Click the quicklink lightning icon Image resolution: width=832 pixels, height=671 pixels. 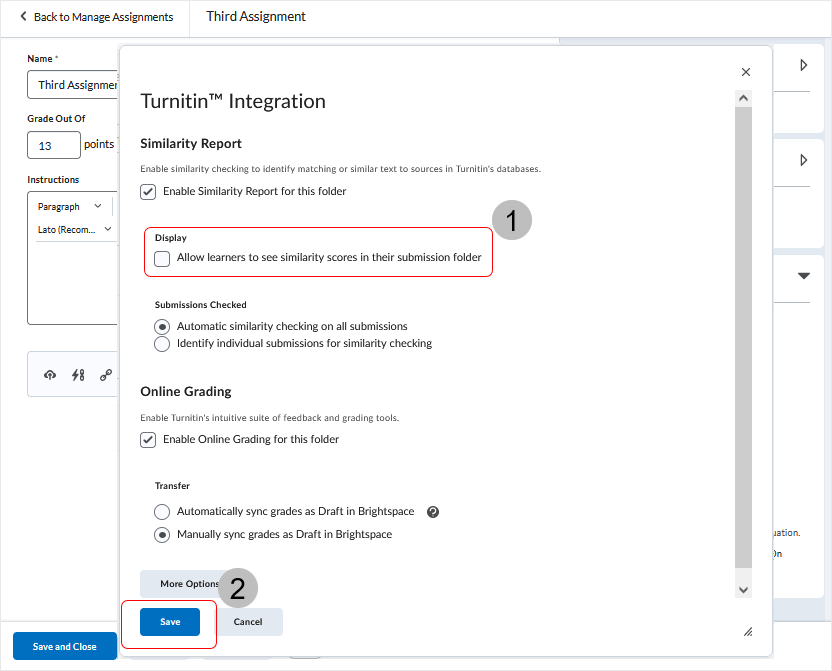[78, 376]
